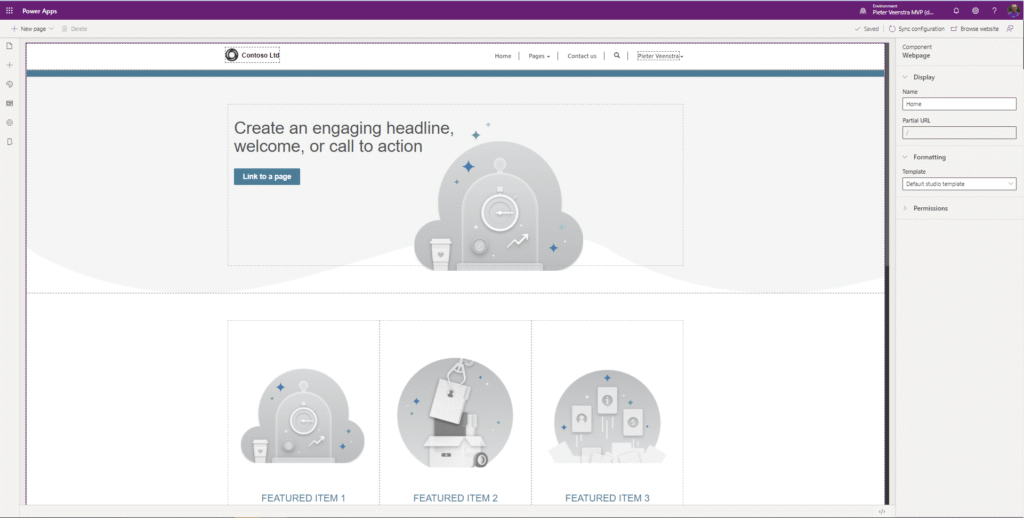Click Browse website
The width and height of the screenshot is (1024, 518).
click(x=974, y=29)
